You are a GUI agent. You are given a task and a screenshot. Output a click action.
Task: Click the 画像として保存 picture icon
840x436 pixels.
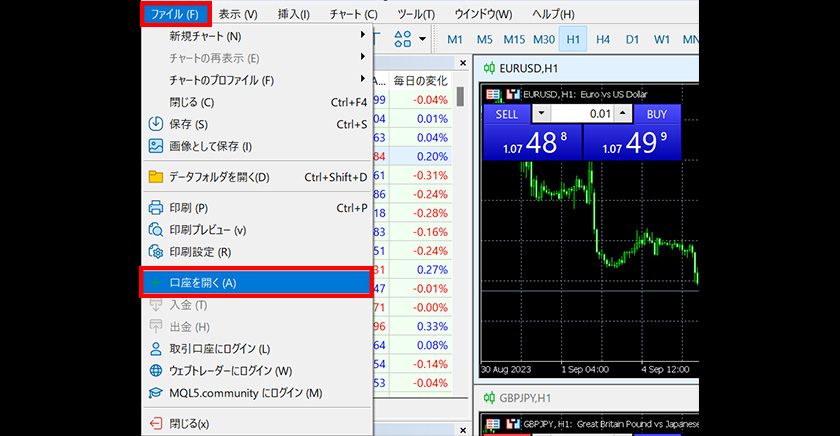pyautogui.click(x=155, y=146)
